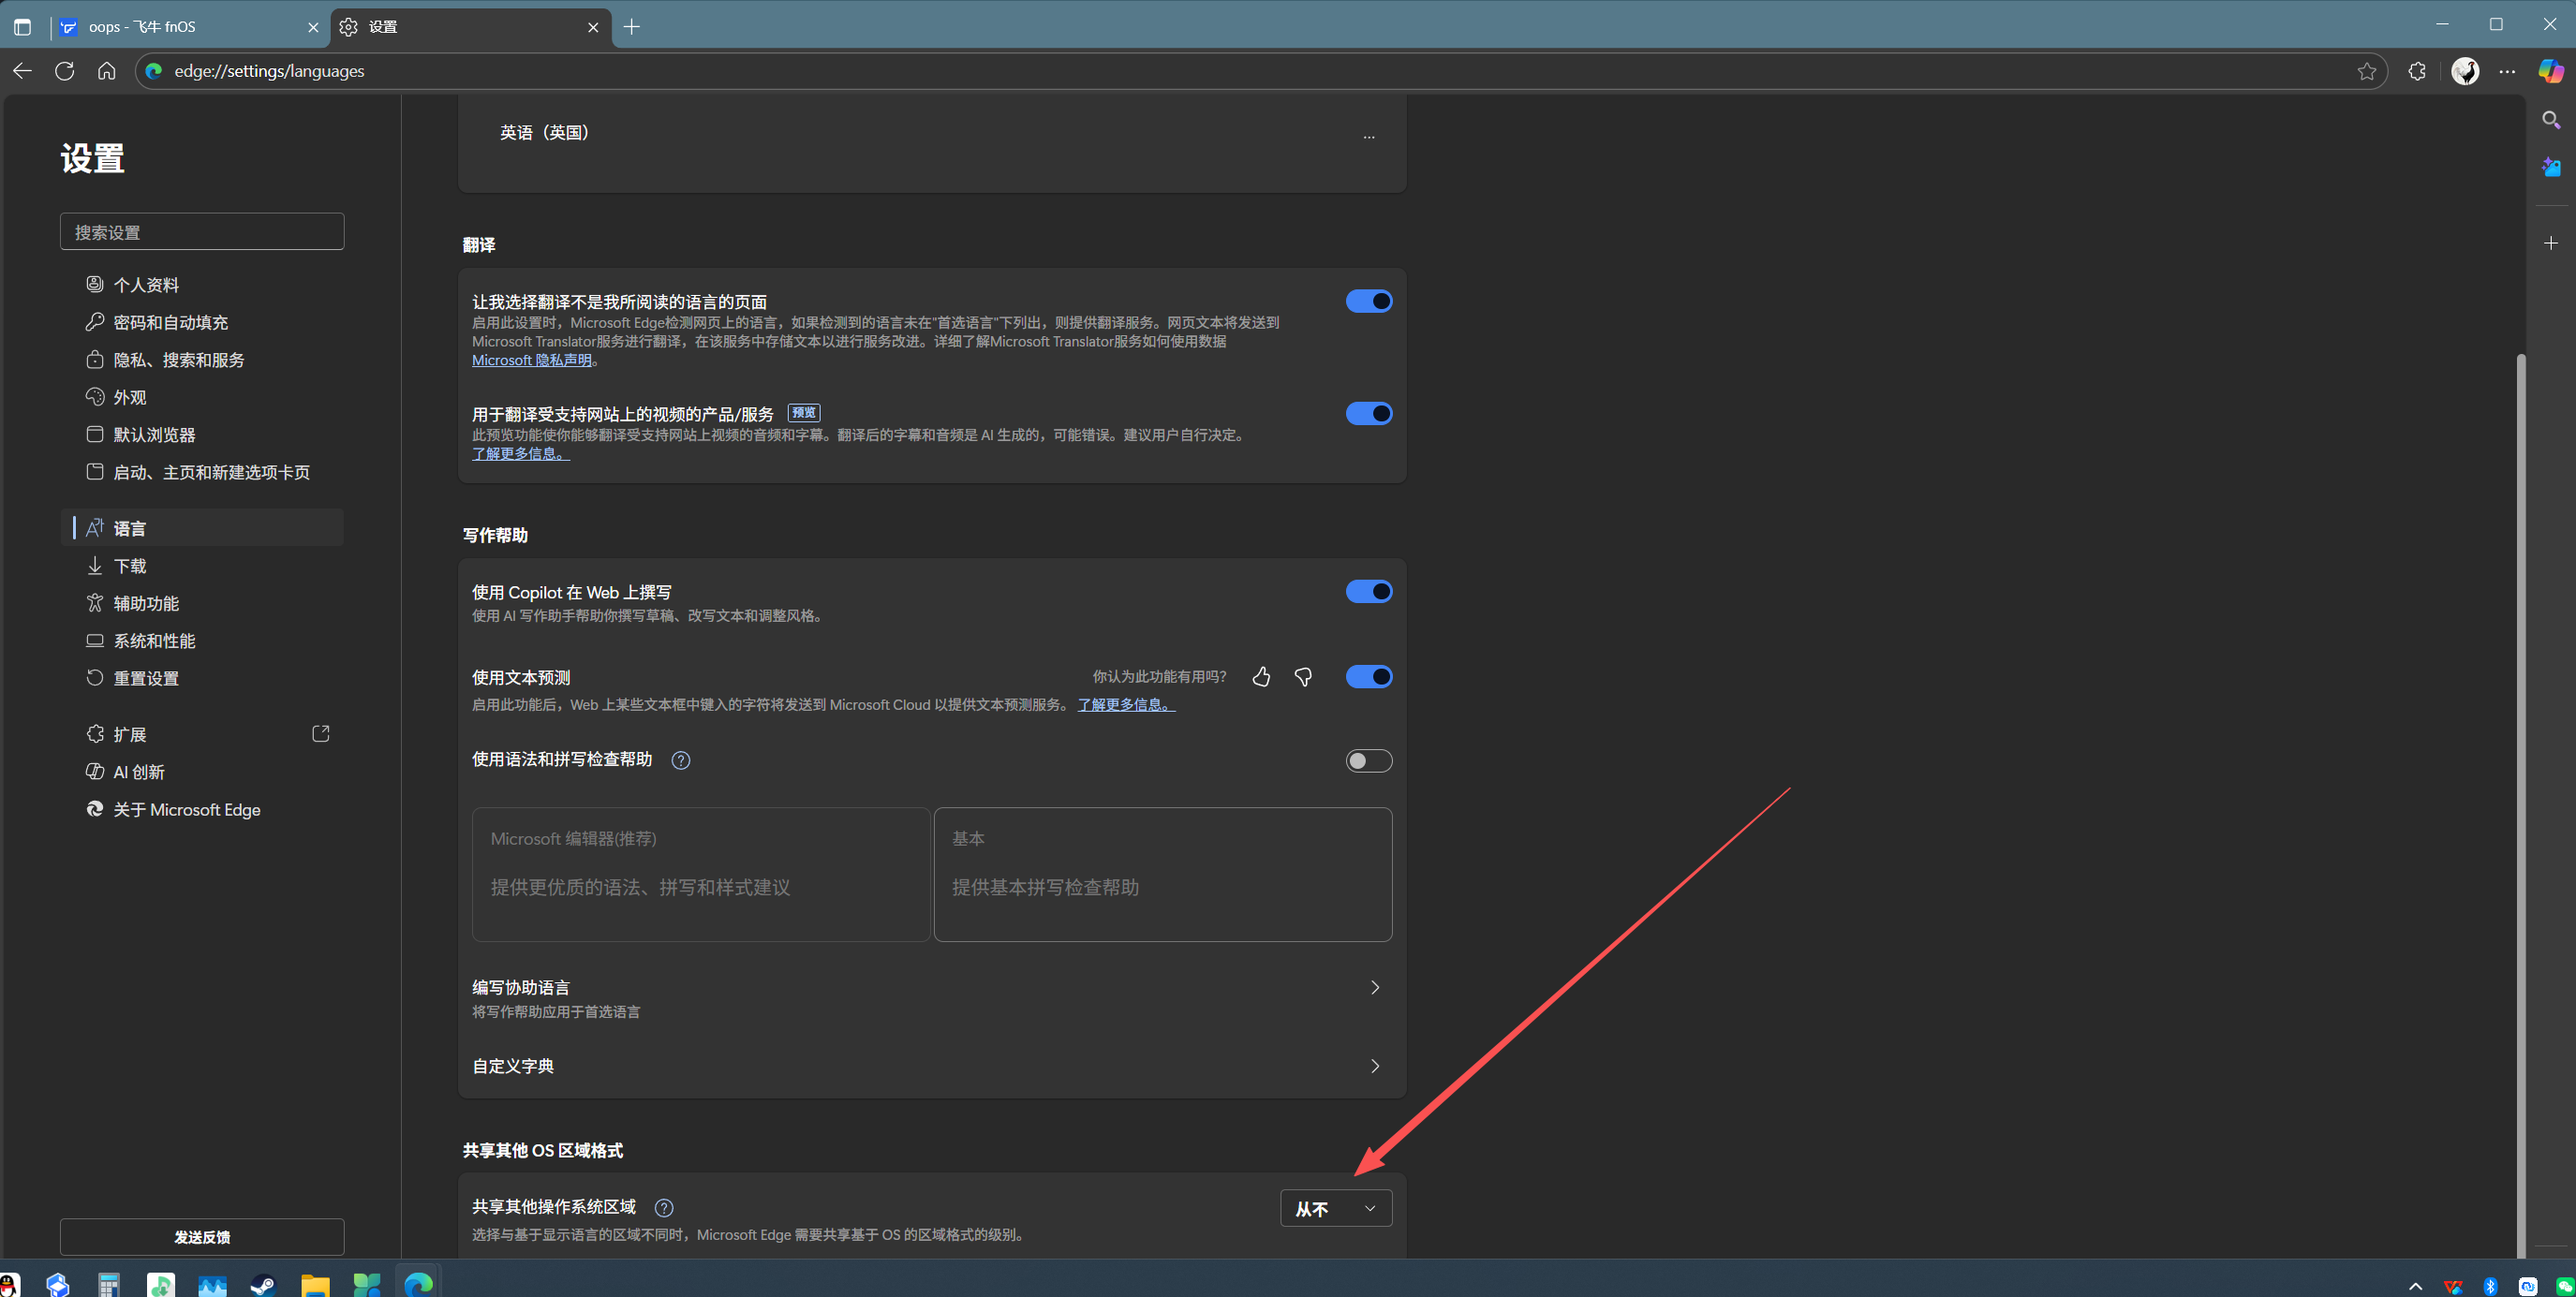The image size is (2576, 1297).
Task: Turn off 使用文本预测 toggle
Action: 1368,677
